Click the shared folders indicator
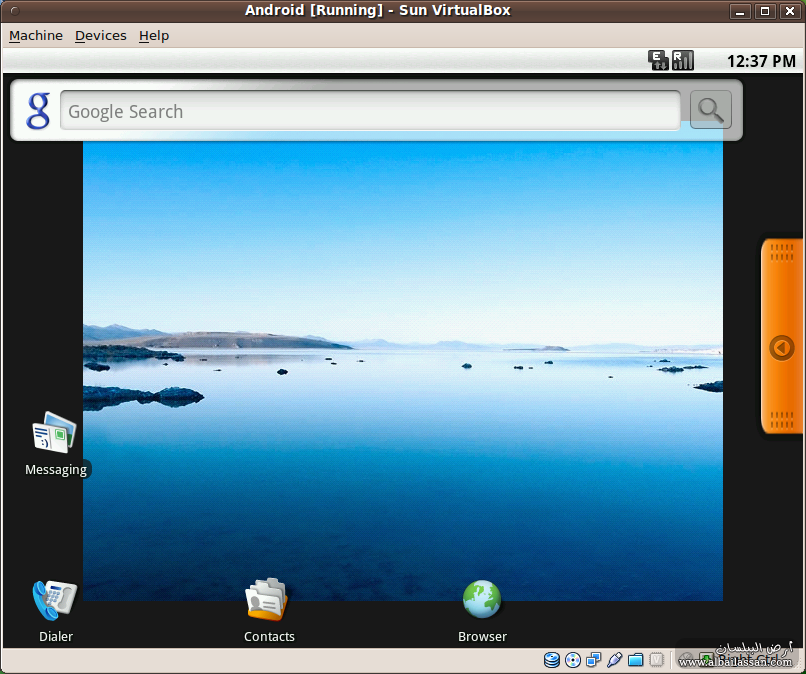 coord(635,660)
